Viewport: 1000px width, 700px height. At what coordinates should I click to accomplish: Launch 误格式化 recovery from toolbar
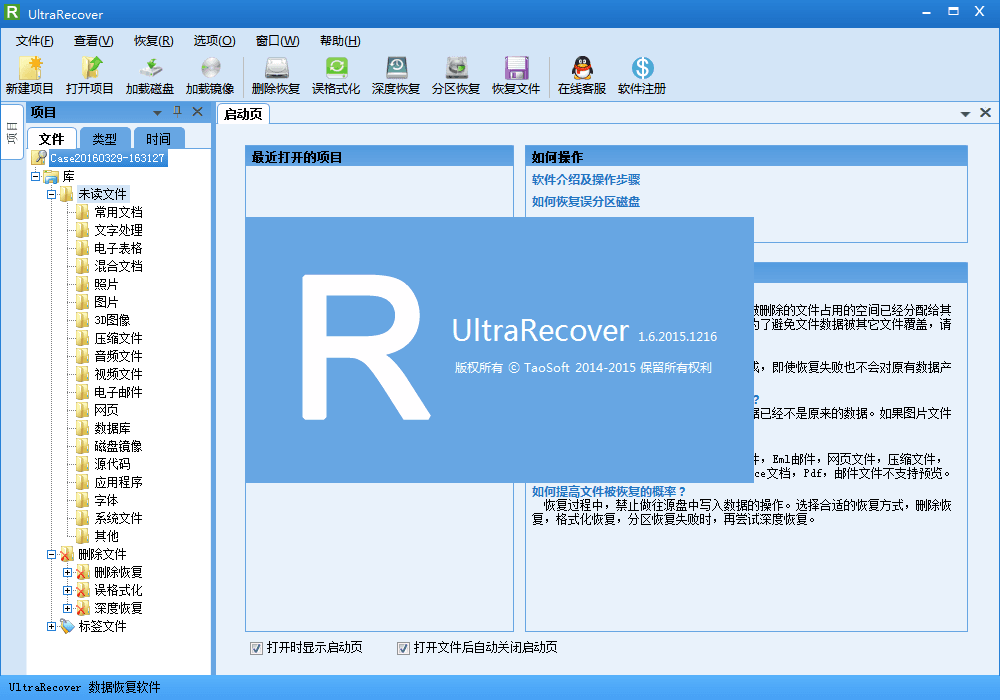pos(336,75)
